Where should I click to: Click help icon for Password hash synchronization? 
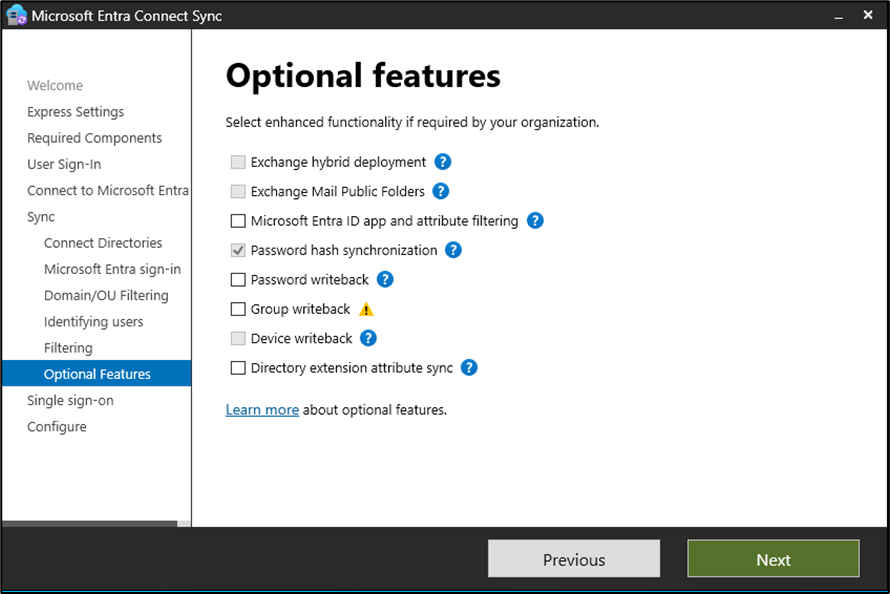tap(453, 250)
